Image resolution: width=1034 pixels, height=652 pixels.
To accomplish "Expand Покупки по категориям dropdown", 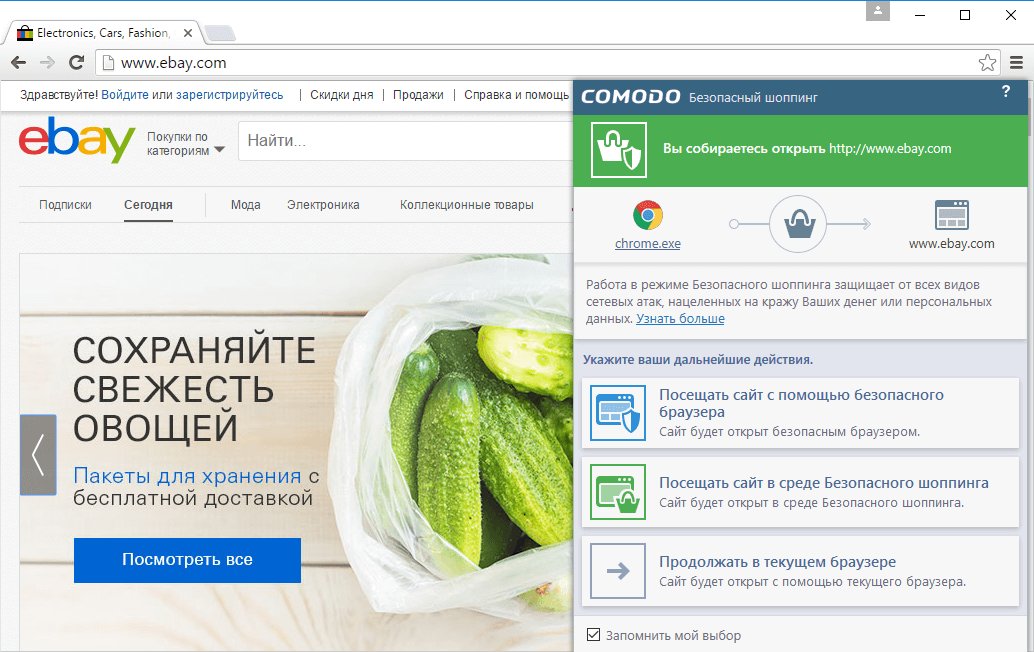I will (185, 144).
